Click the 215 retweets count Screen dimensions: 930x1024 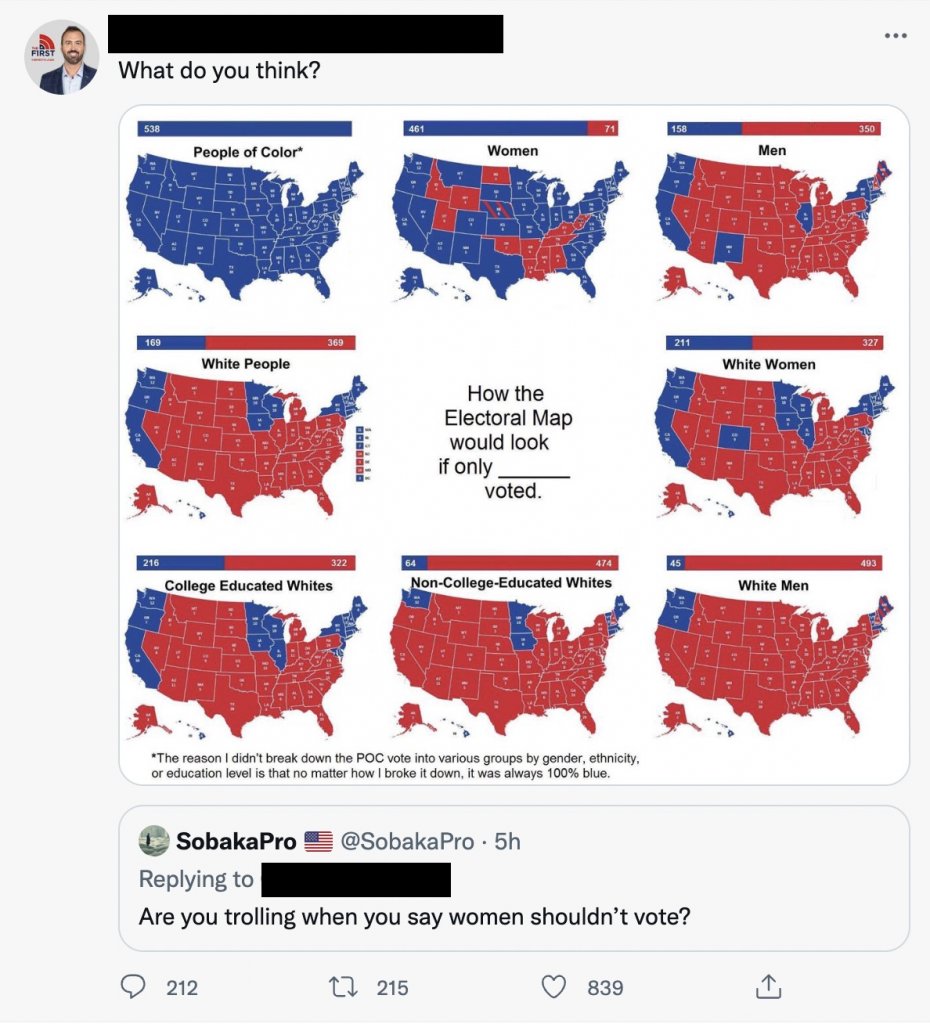(392, 987)
